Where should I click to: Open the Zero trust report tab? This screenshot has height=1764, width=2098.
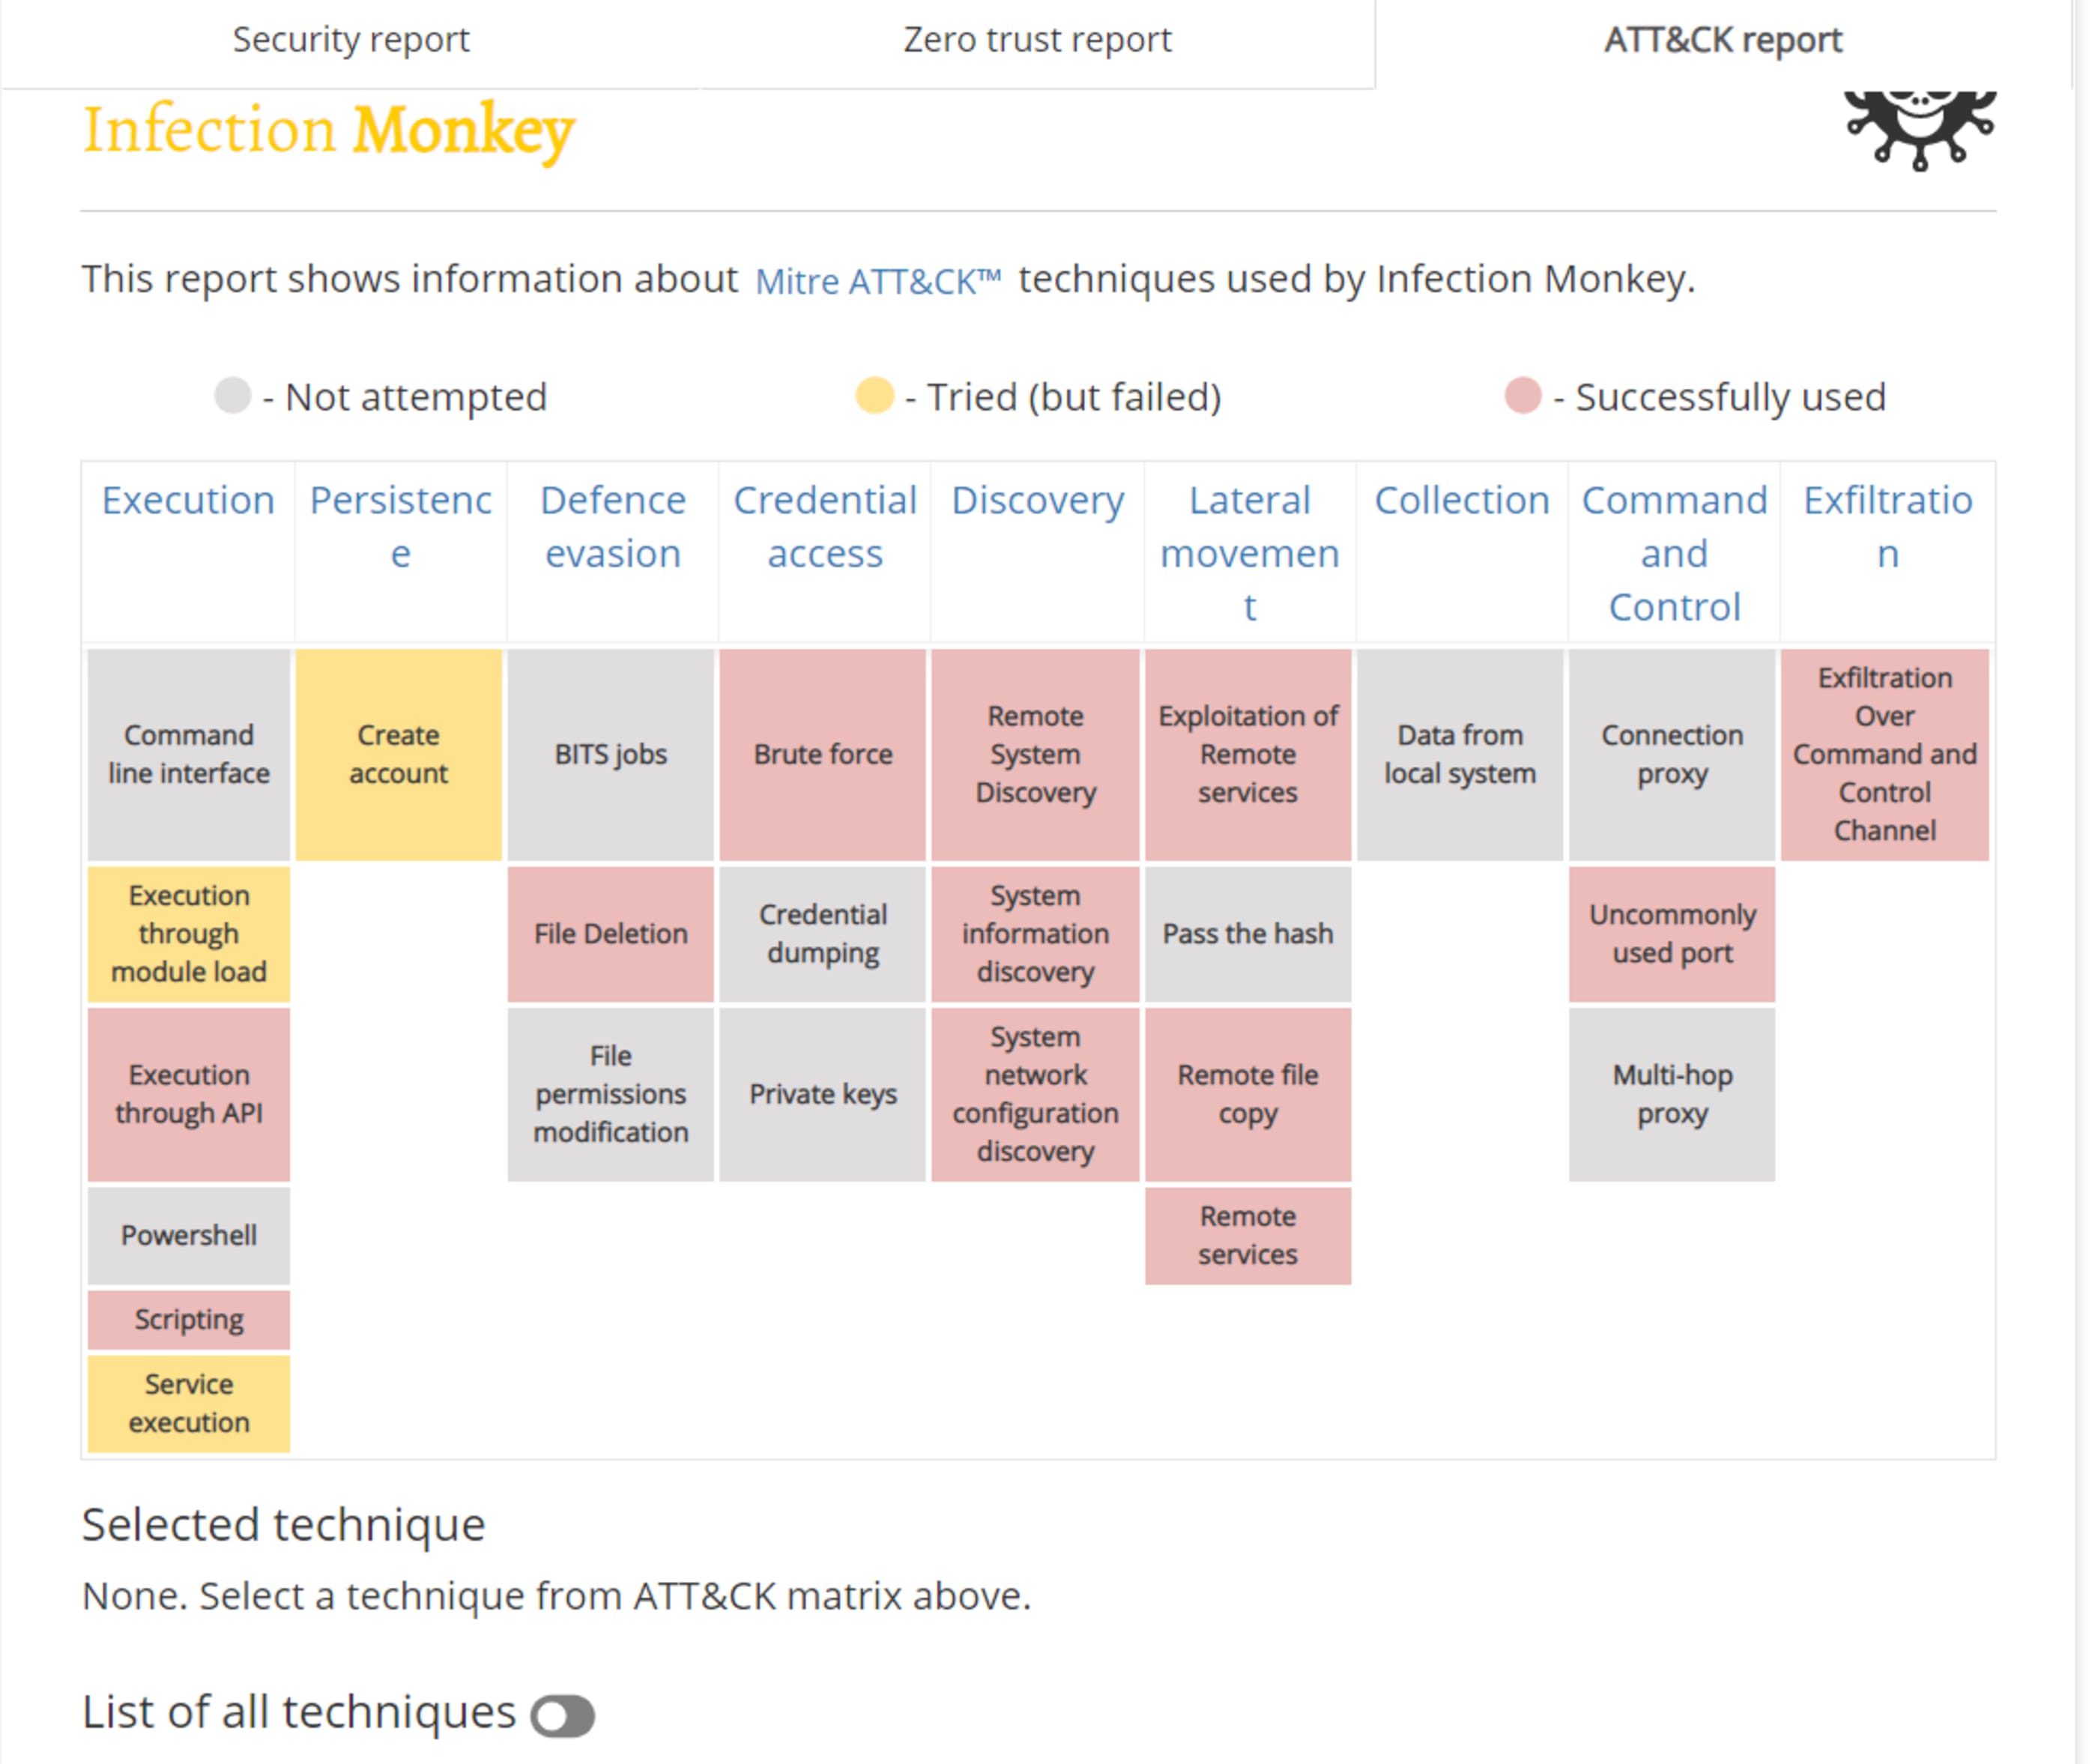[x=1037, y=40]
